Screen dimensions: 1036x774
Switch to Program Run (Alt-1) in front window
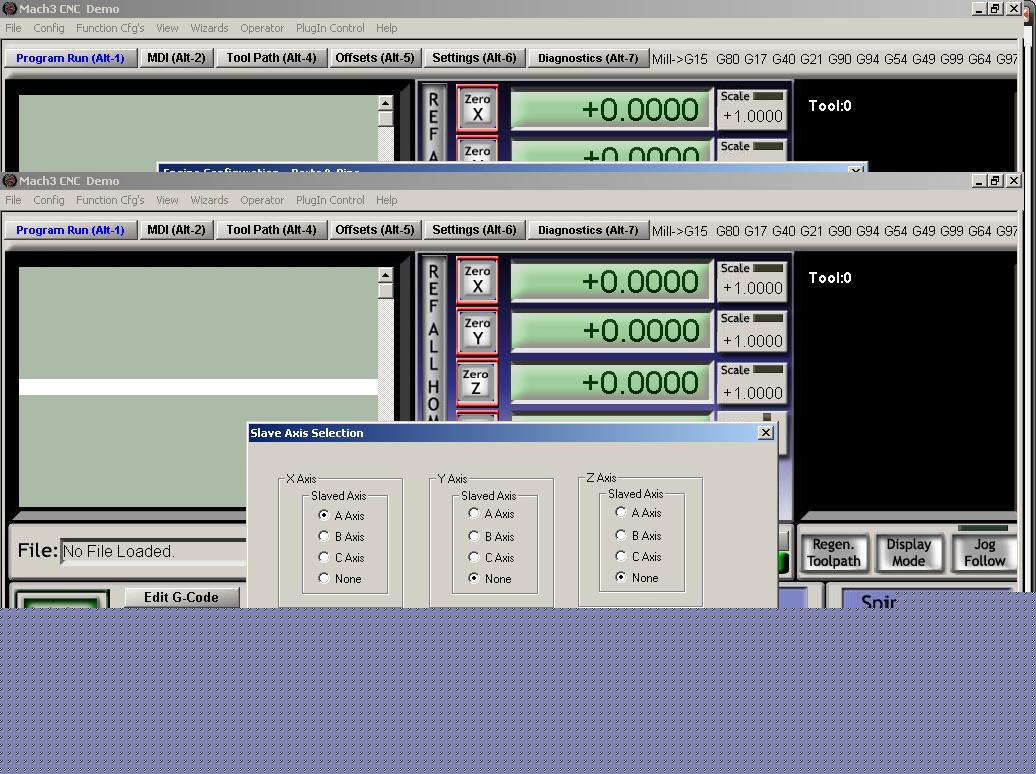point(70,230)
